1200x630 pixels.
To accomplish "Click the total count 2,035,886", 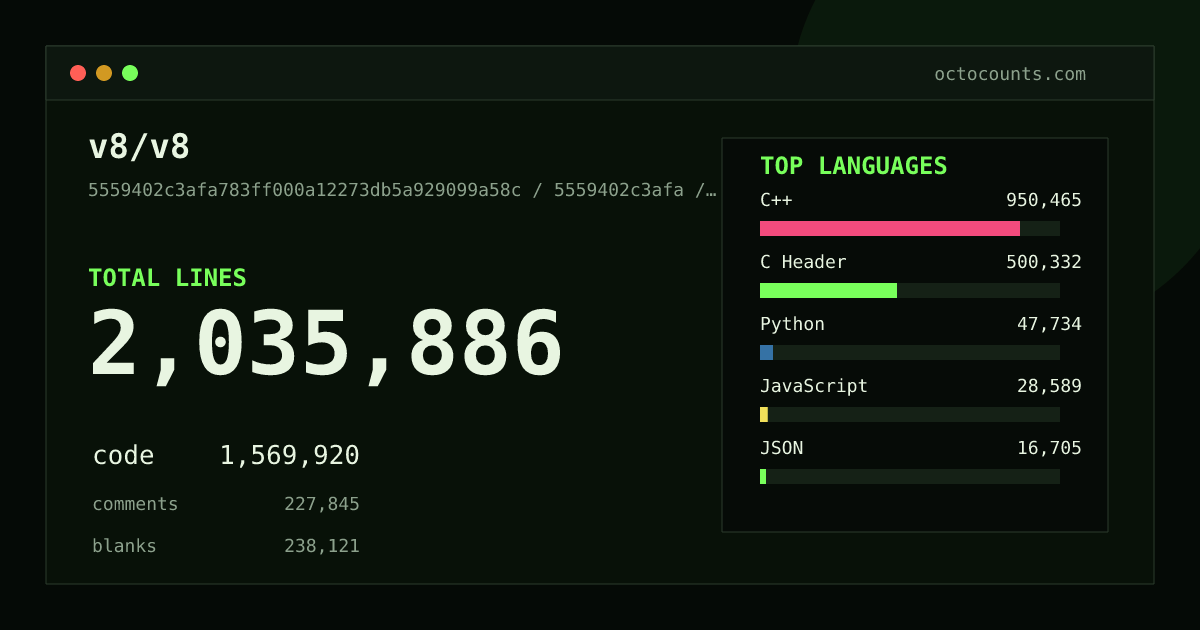I will click(x=326, y=345).
